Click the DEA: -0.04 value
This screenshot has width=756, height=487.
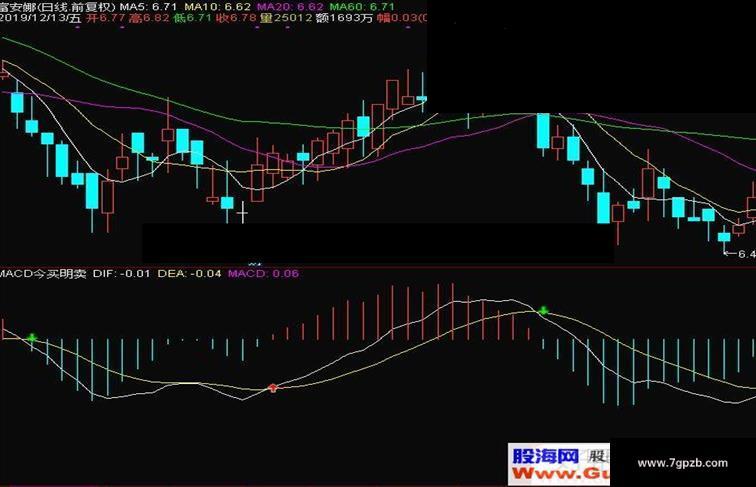click(x=189, y=274)
